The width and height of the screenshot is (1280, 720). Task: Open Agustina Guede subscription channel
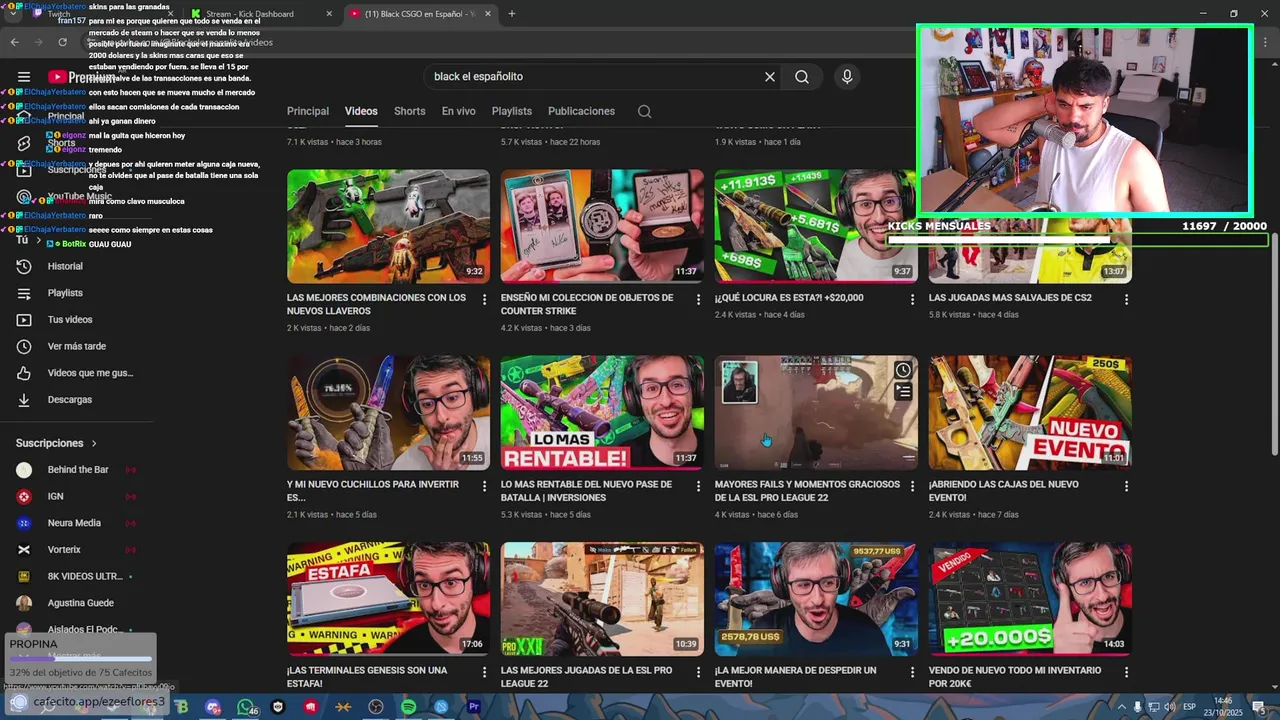pos(80,603)
